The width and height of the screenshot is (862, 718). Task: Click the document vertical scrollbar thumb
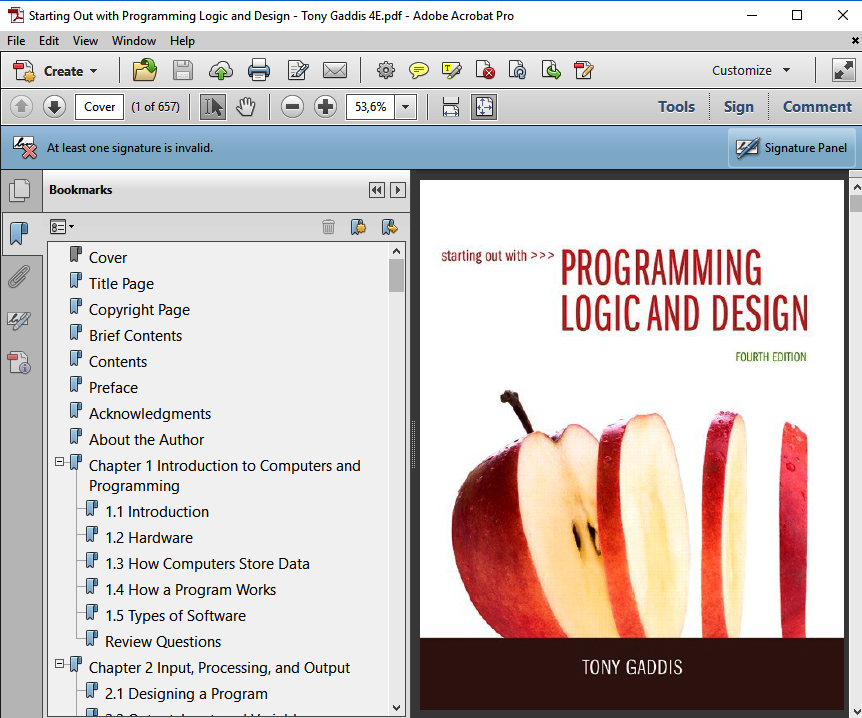point(856,203)
